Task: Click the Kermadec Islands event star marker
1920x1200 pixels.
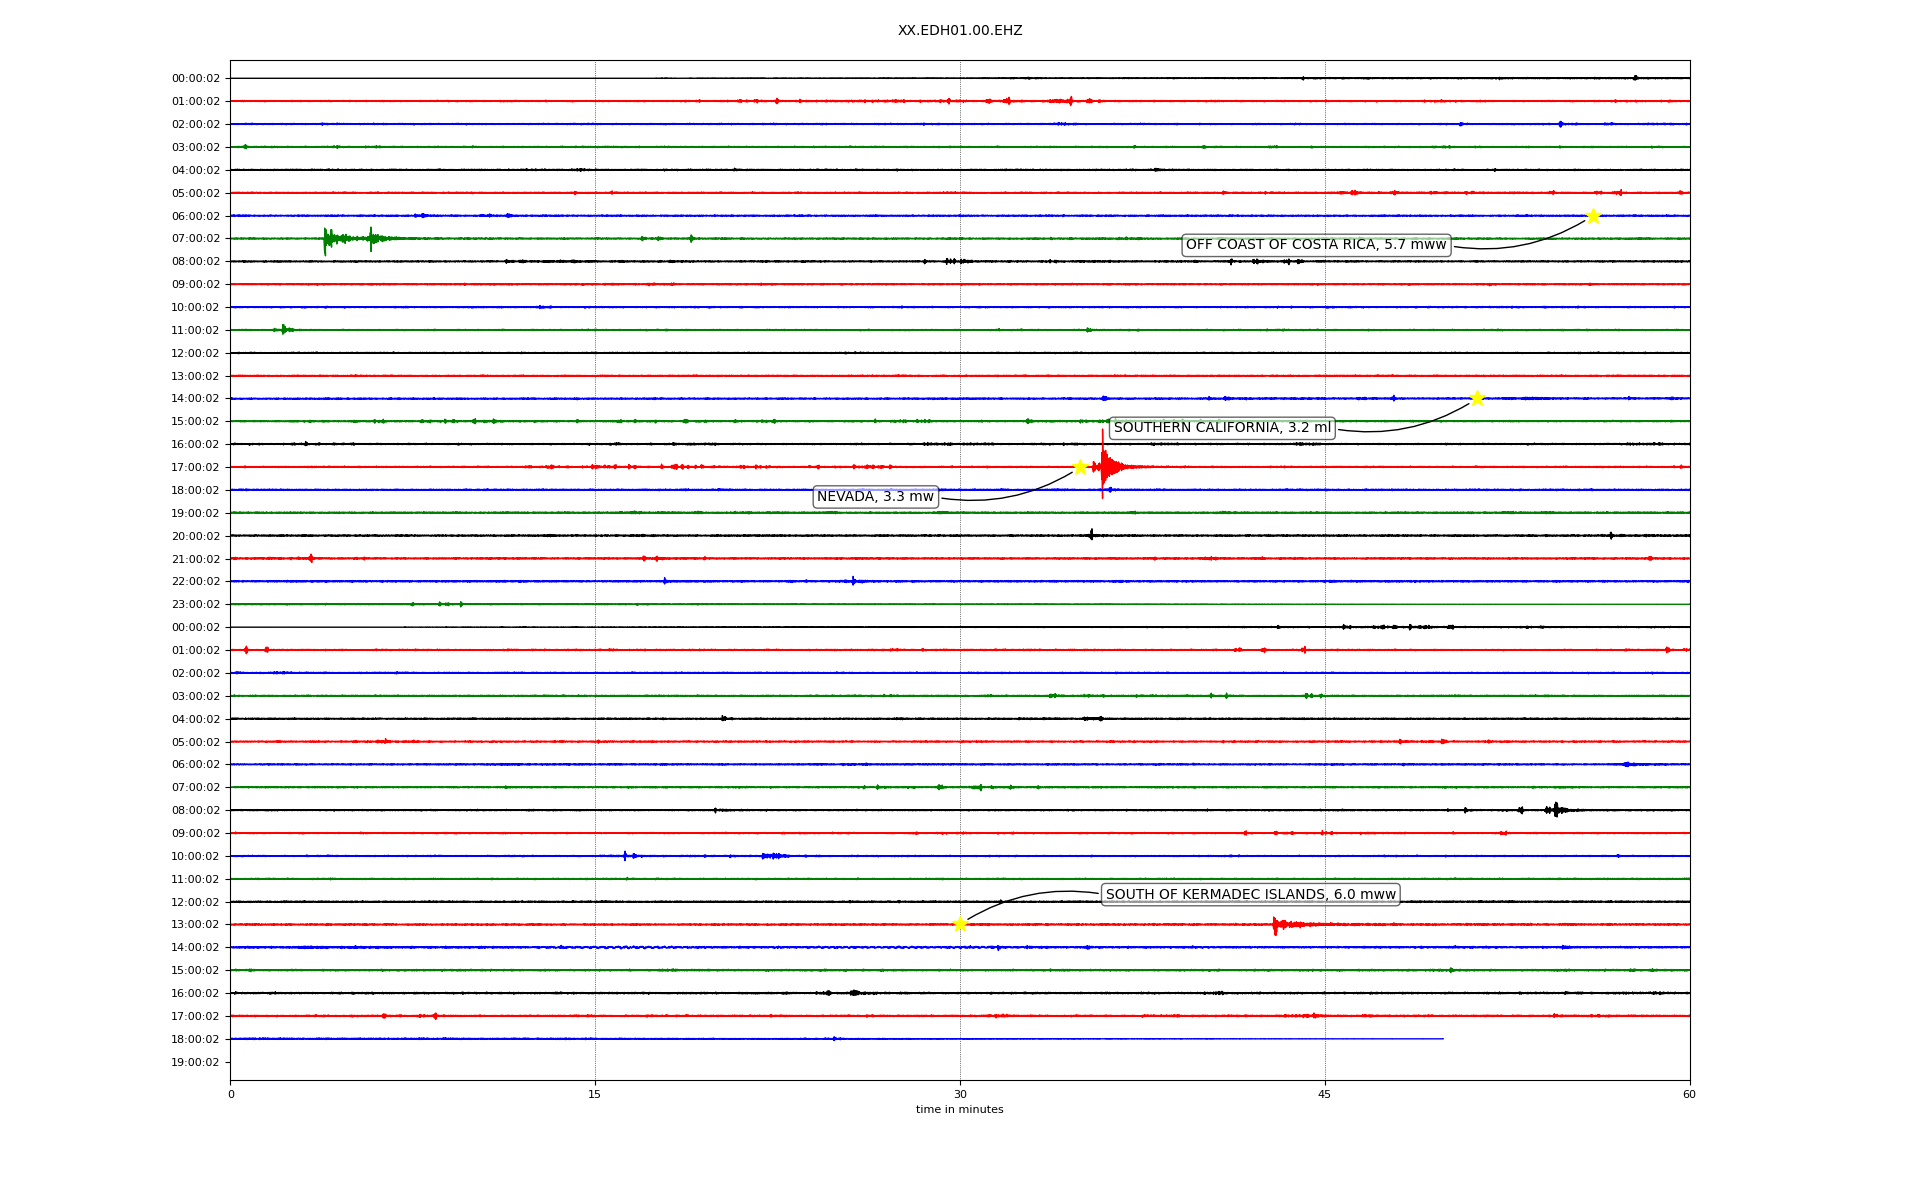Action: pos(960,924)
